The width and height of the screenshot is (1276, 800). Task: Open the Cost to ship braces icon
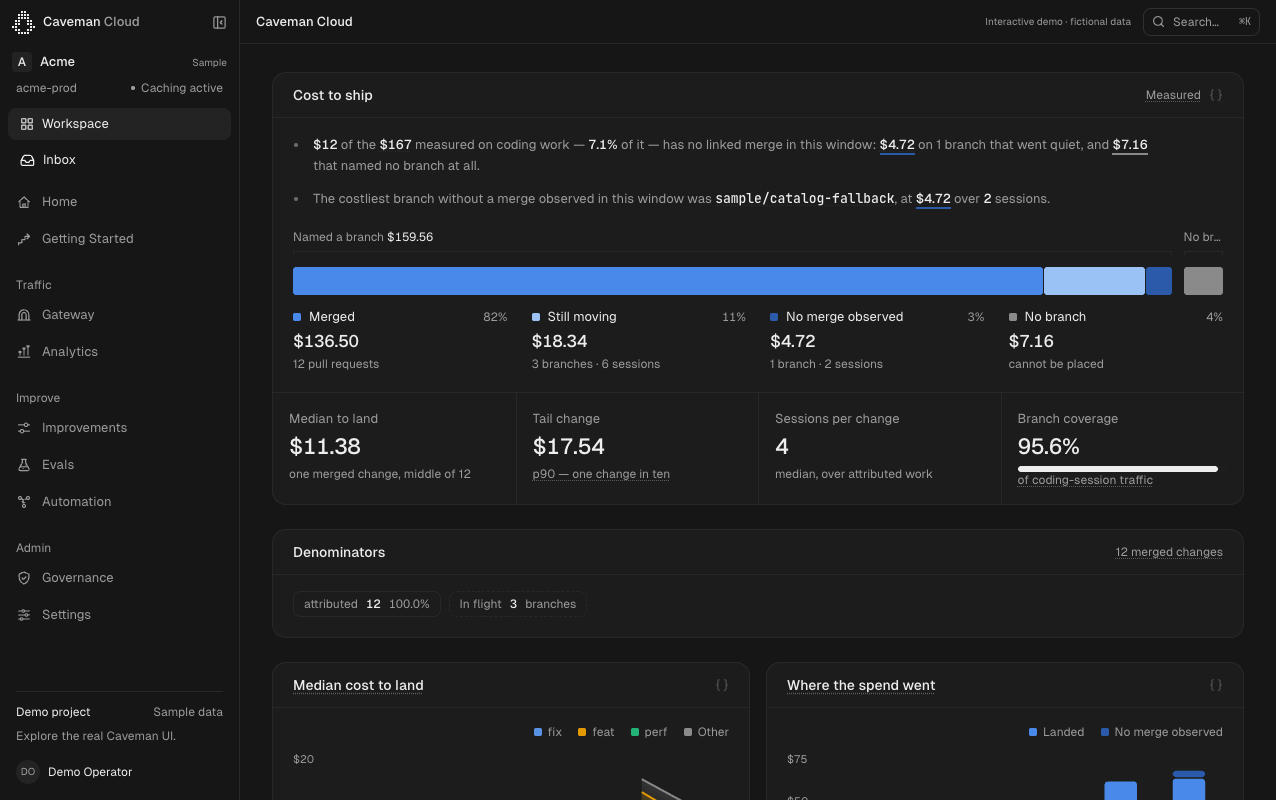tap(1216, 95)
